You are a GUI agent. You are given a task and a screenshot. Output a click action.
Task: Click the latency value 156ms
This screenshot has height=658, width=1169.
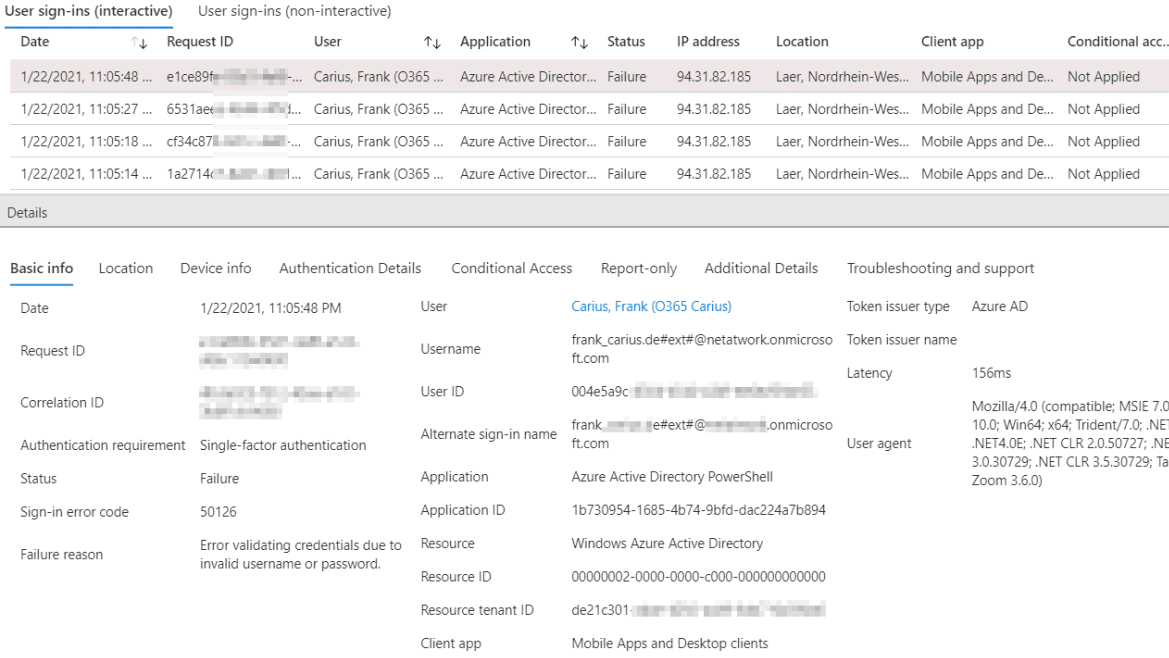point(992,373)
